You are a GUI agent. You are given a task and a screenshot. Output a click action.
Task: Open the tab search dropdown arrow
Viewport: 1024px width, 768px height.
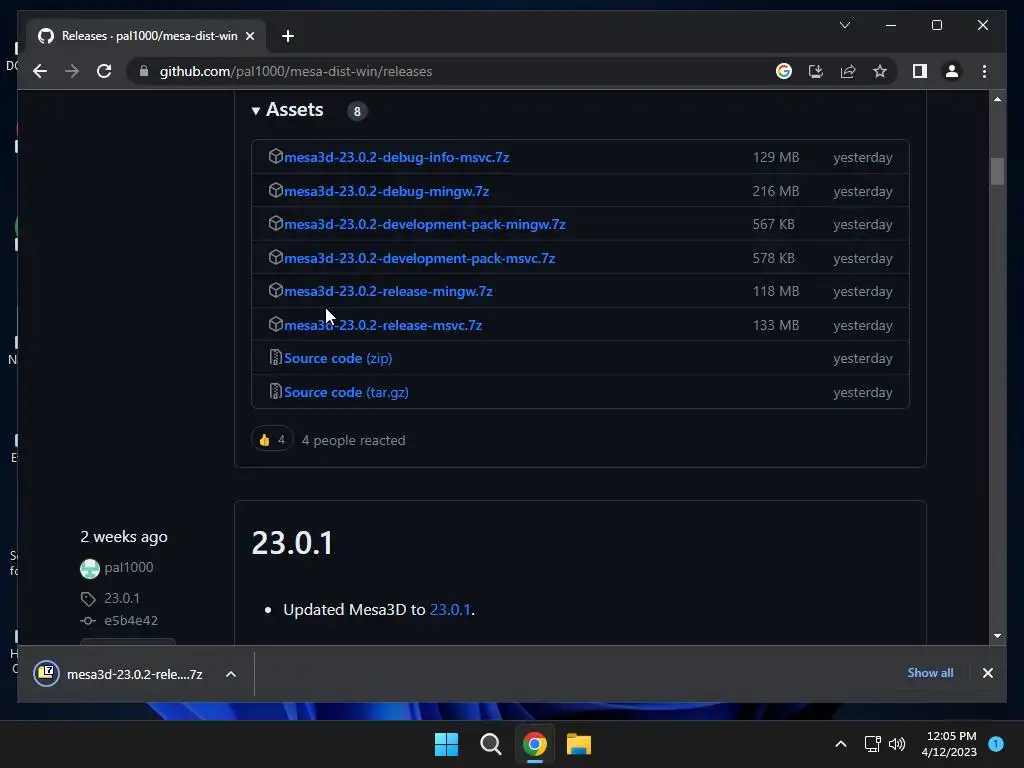844,25
